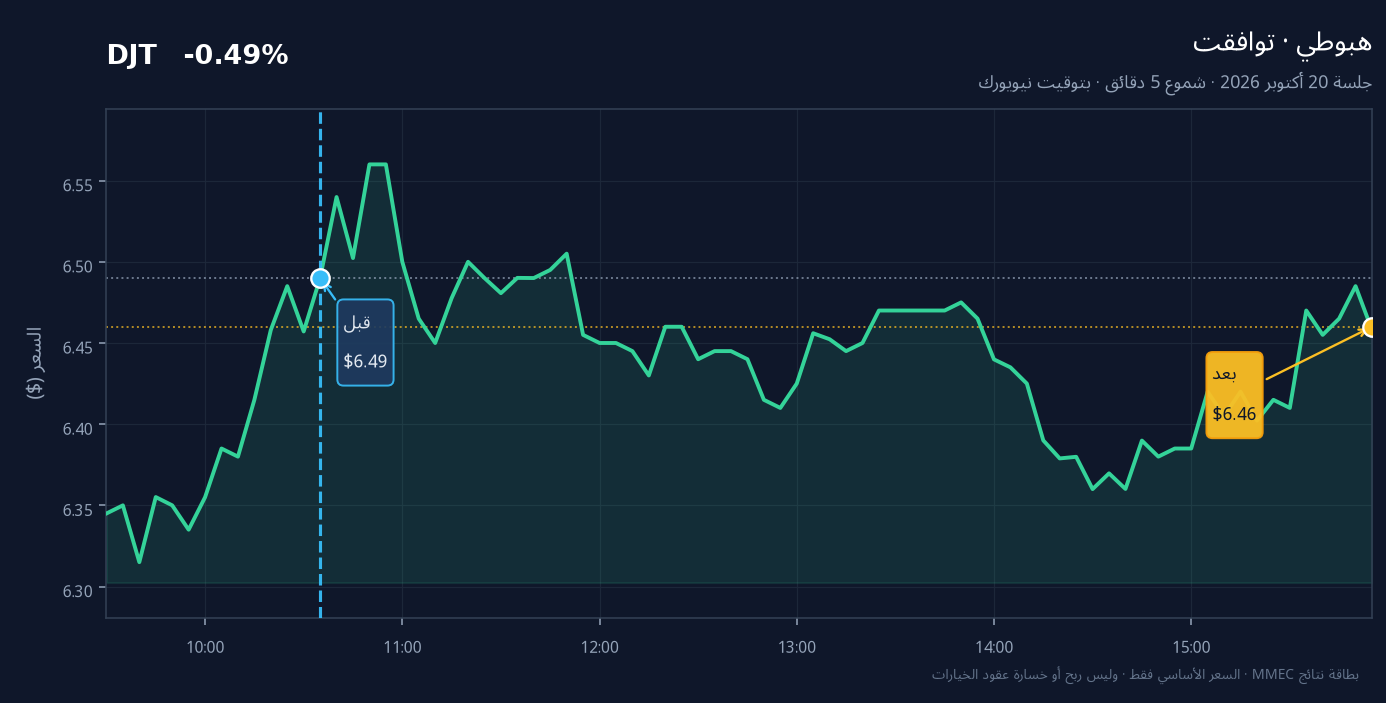Click the 15:00 time axis label

pyautogui.click(x=1191, y=647)
